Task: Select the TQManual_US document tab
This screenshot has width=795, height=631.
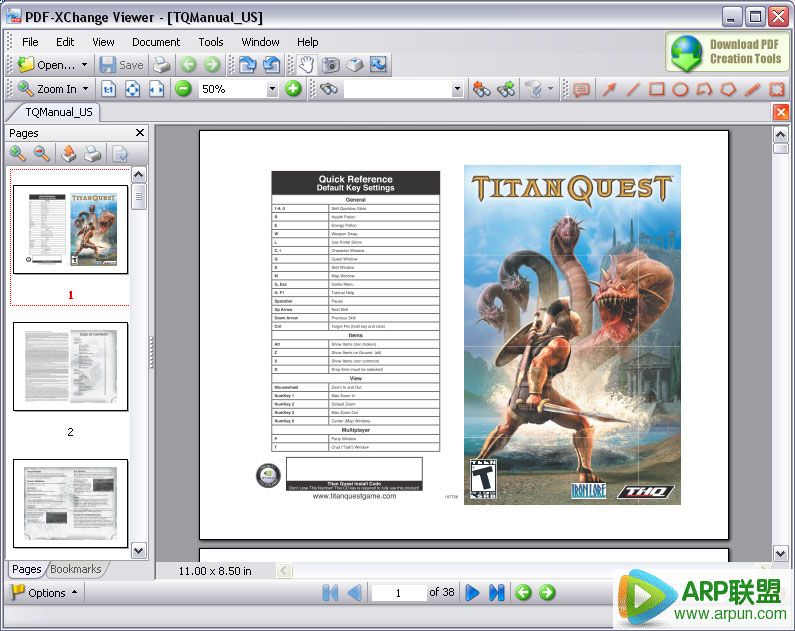Action: click(58, 112)
